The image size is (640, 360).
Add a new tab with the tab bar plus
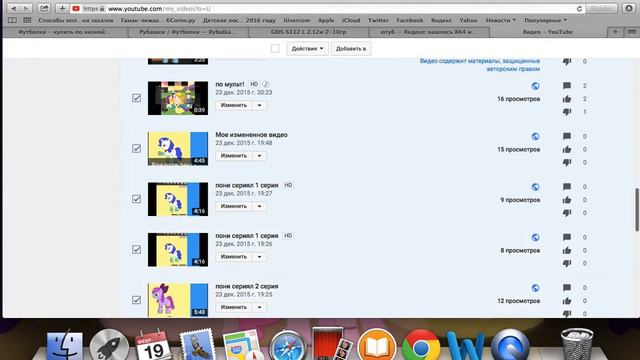coord(615,32)
